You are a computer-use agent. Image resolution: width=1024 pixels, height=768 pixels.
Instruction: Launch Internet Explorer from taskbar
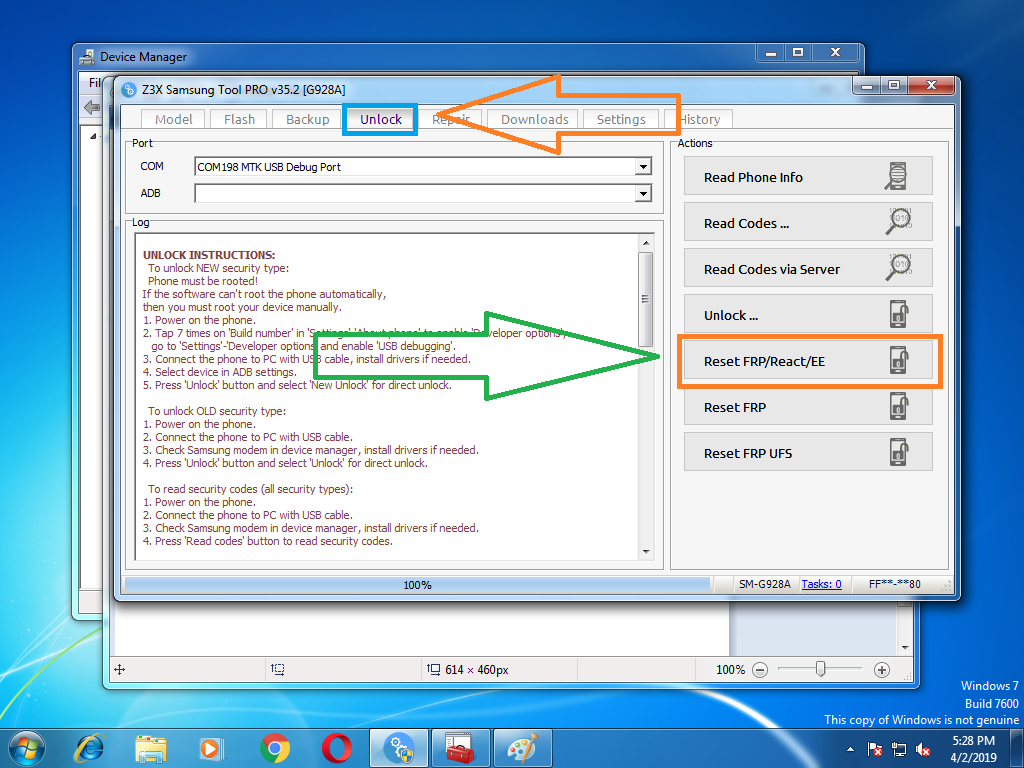89,748
